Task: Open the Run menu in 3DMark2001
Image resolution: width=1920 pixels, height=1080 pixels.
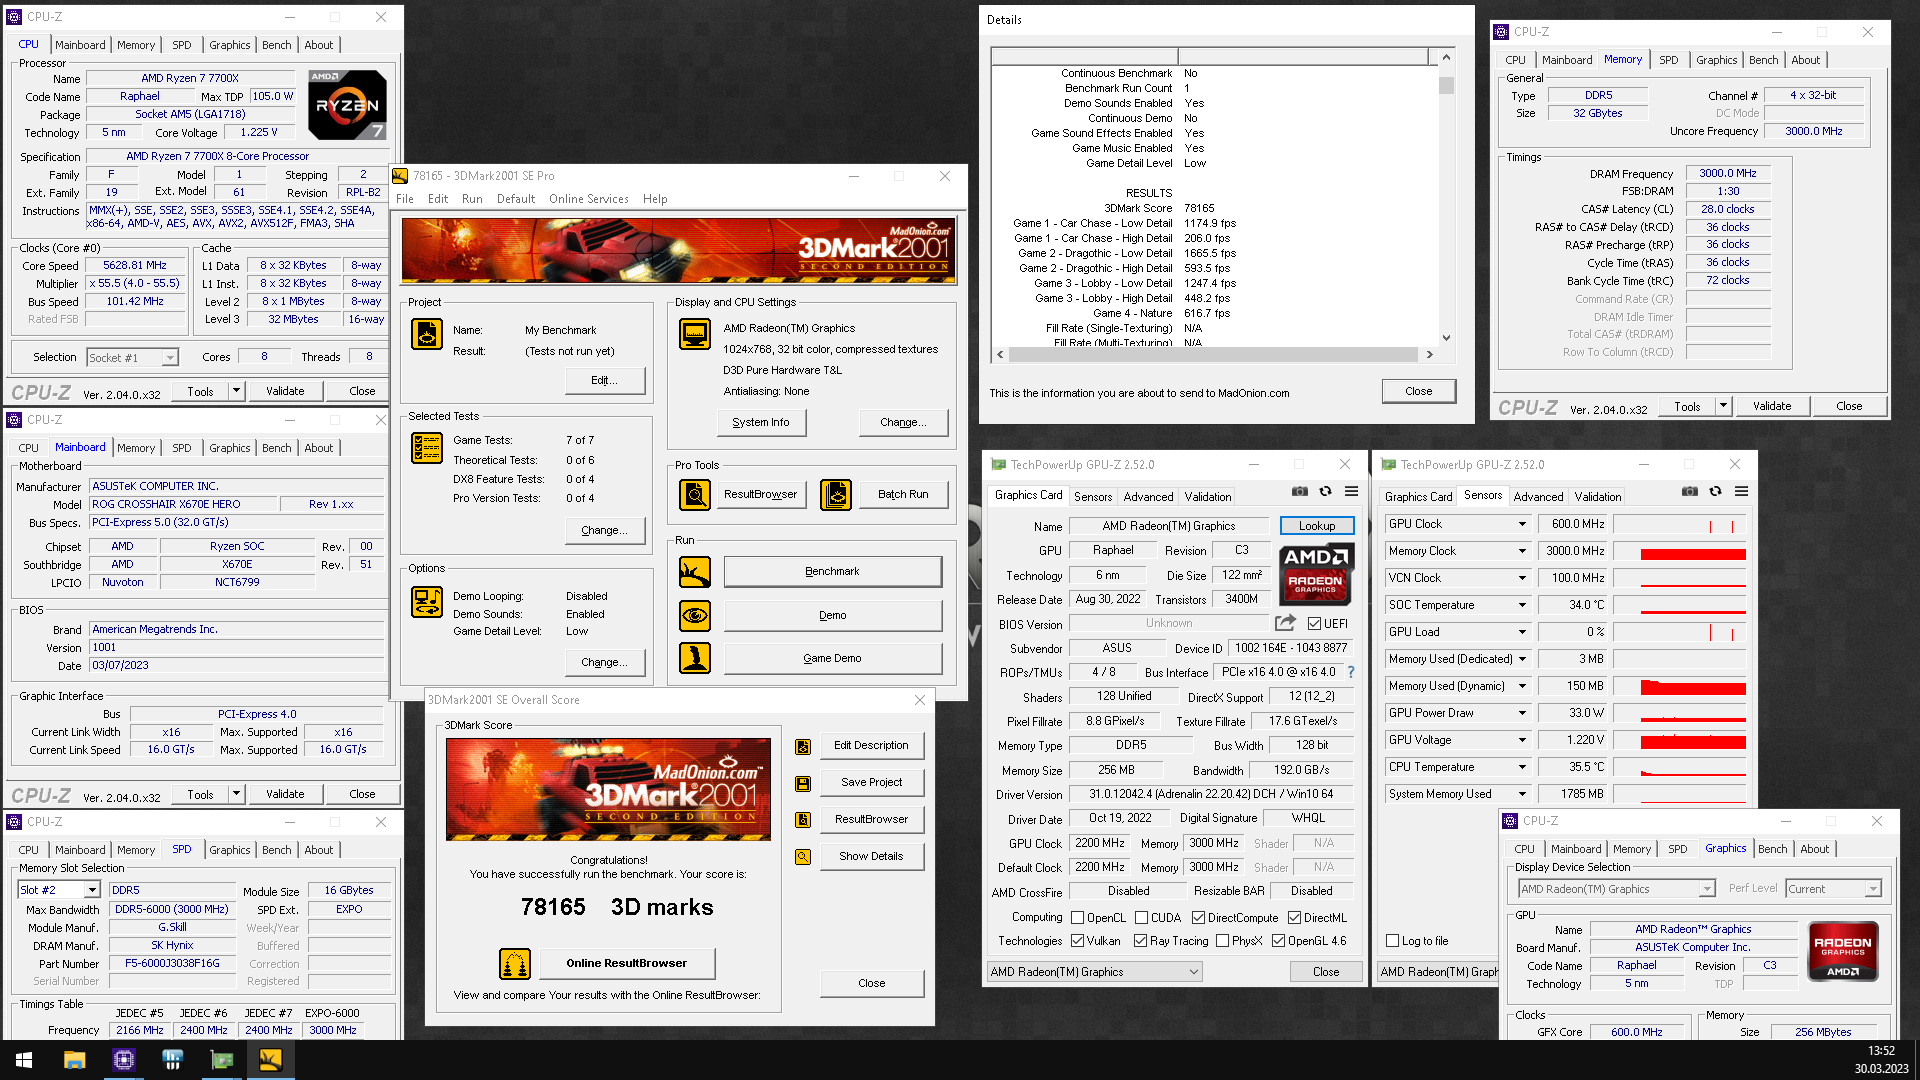Action: coord(472,199)
